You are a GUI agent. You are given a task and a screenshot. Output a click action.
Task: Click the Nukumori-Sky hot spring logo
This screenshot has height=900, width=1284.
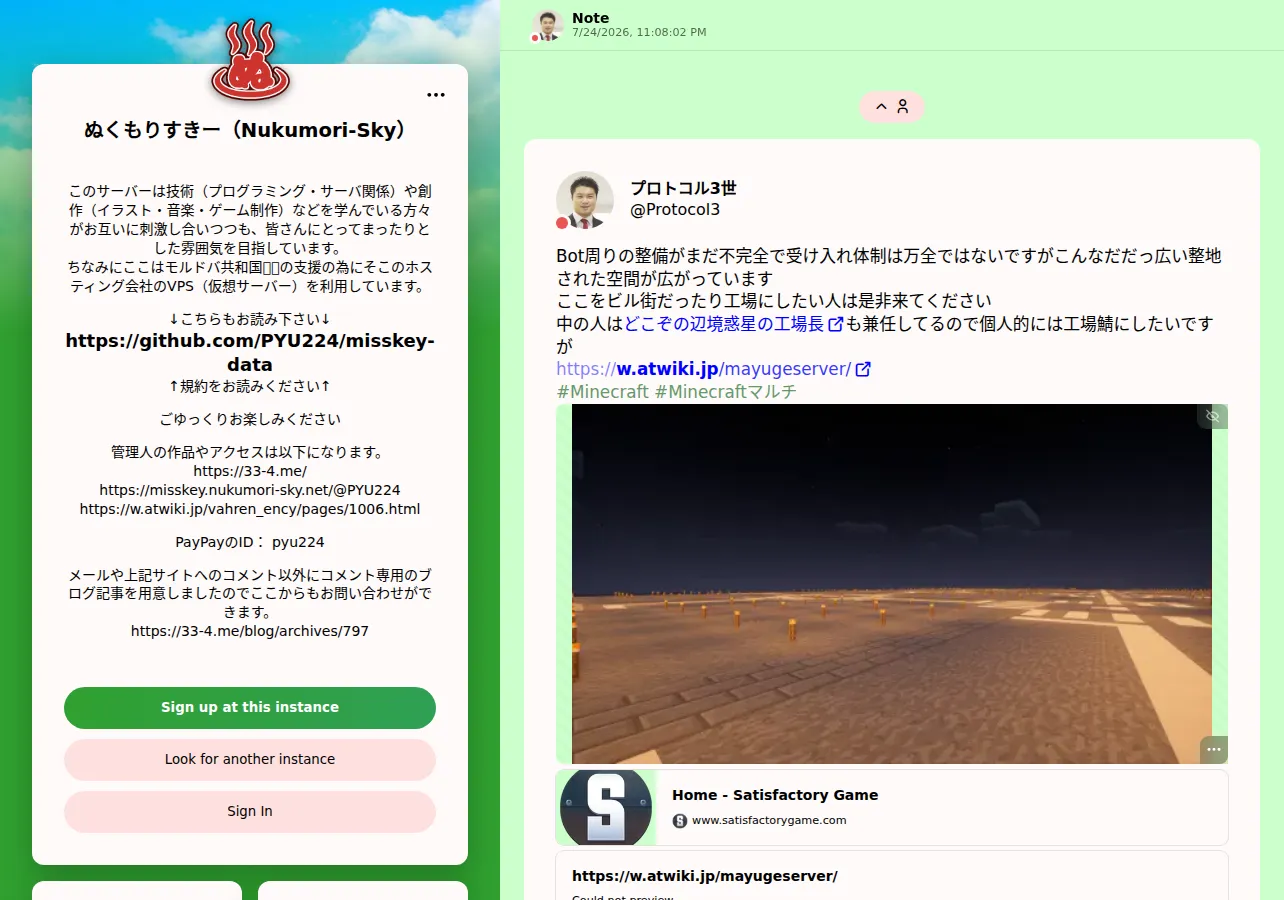click(250, 60)
